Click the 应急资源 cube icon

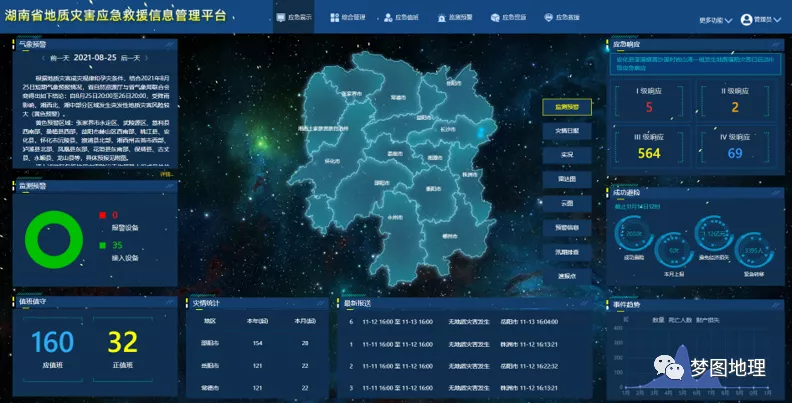(x=495, y=19)
